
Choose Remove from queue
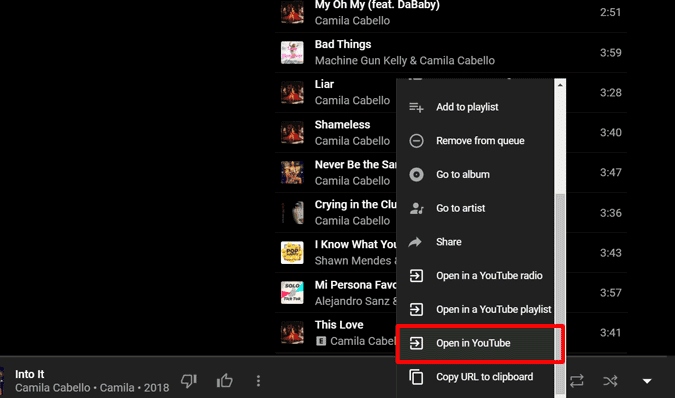point(475,141)
